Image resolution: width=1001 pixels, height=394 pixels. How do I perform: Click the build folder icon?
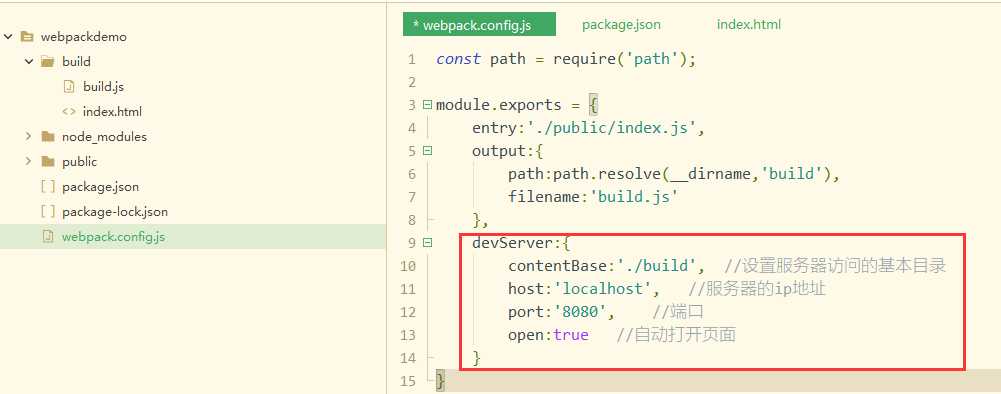pyautogui.click(x=47, y=61)
